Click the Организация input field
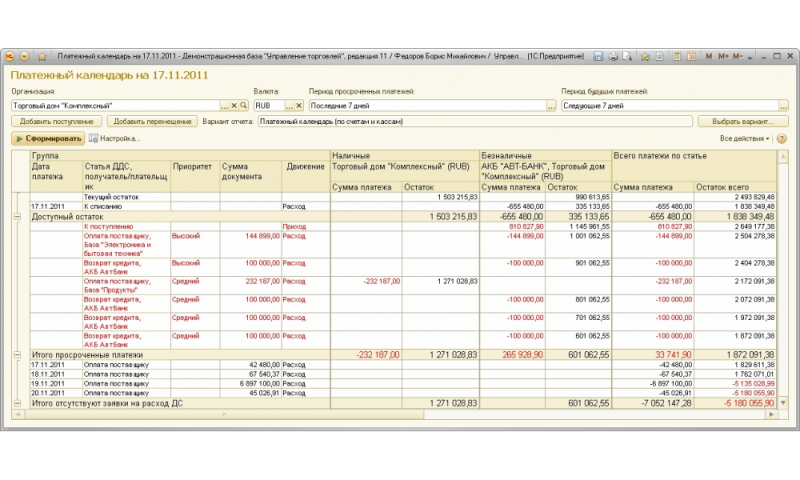This screenshot has width=800, height=480. click(115, 105)
